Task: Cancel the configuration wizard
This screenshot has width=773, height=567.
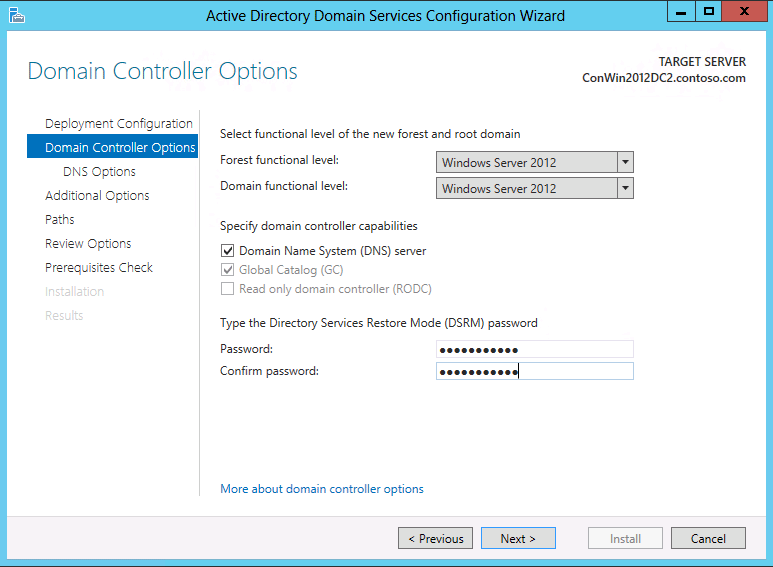Action: tap(708, 538)
